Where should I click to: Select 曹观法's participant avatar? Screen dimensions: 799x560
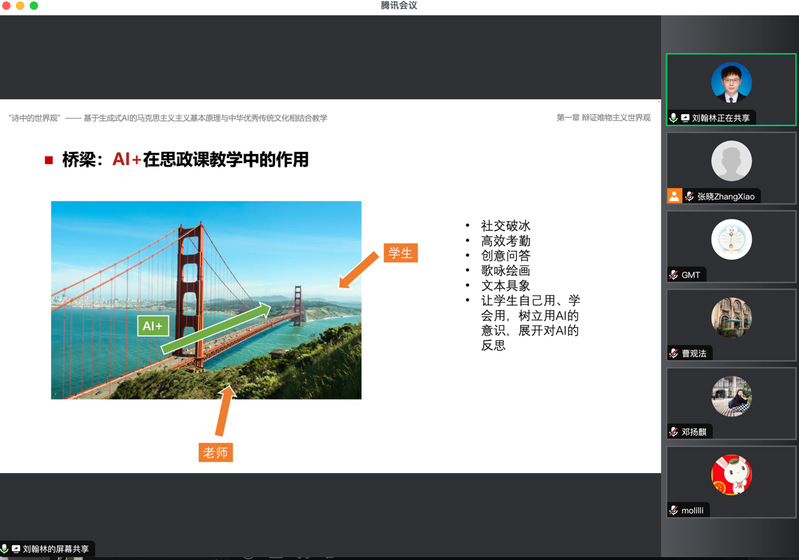point(731,317)
